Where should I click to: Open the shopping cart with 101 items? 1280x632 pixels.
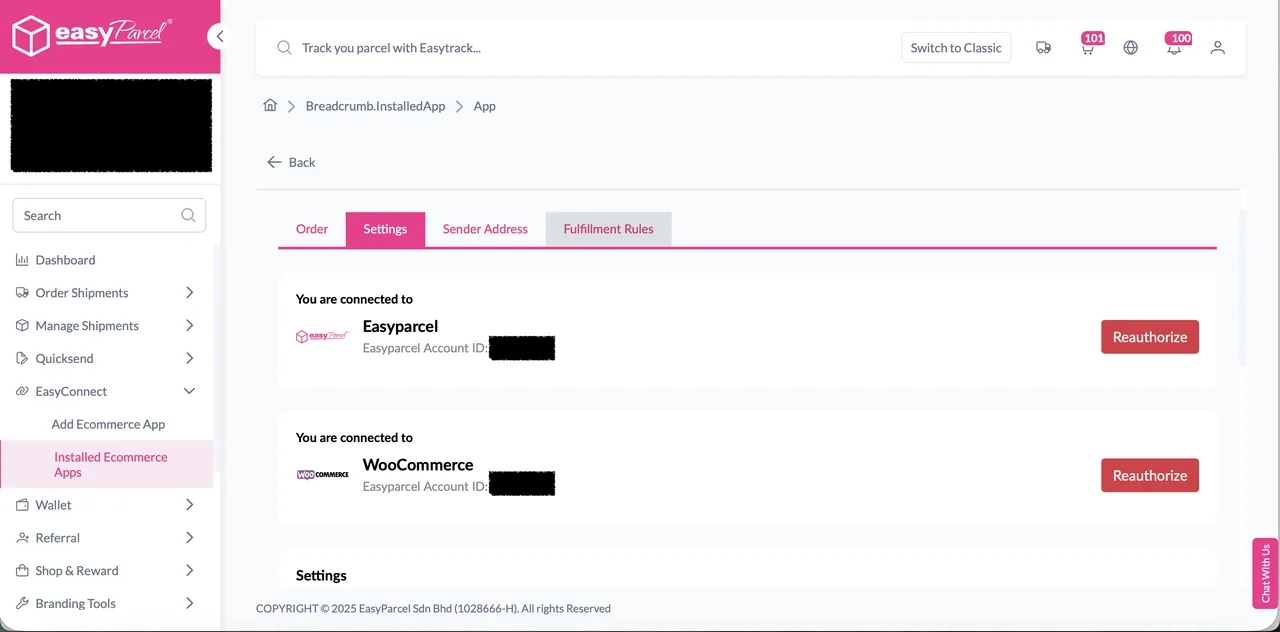pyautogui.click(x=1087, y=47)
